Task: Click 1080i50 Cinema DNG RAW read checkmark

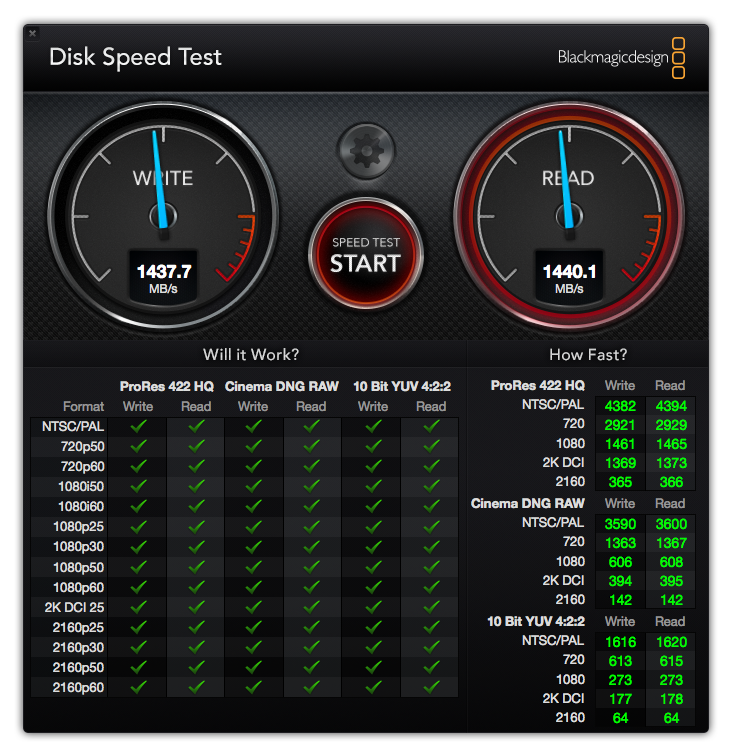Action: point(311,486)
